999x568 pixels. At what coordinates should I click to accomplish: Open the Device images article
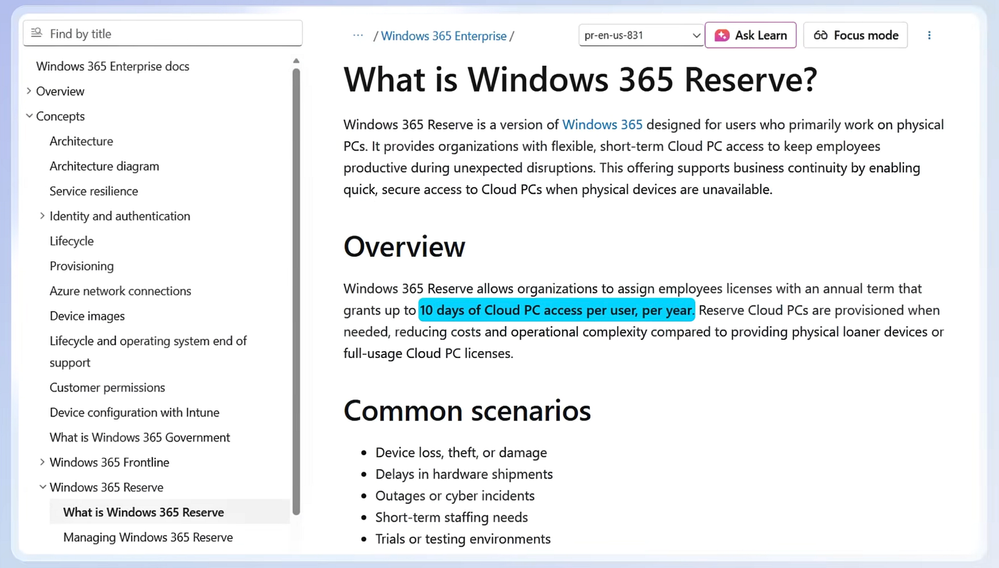point(87,316)
